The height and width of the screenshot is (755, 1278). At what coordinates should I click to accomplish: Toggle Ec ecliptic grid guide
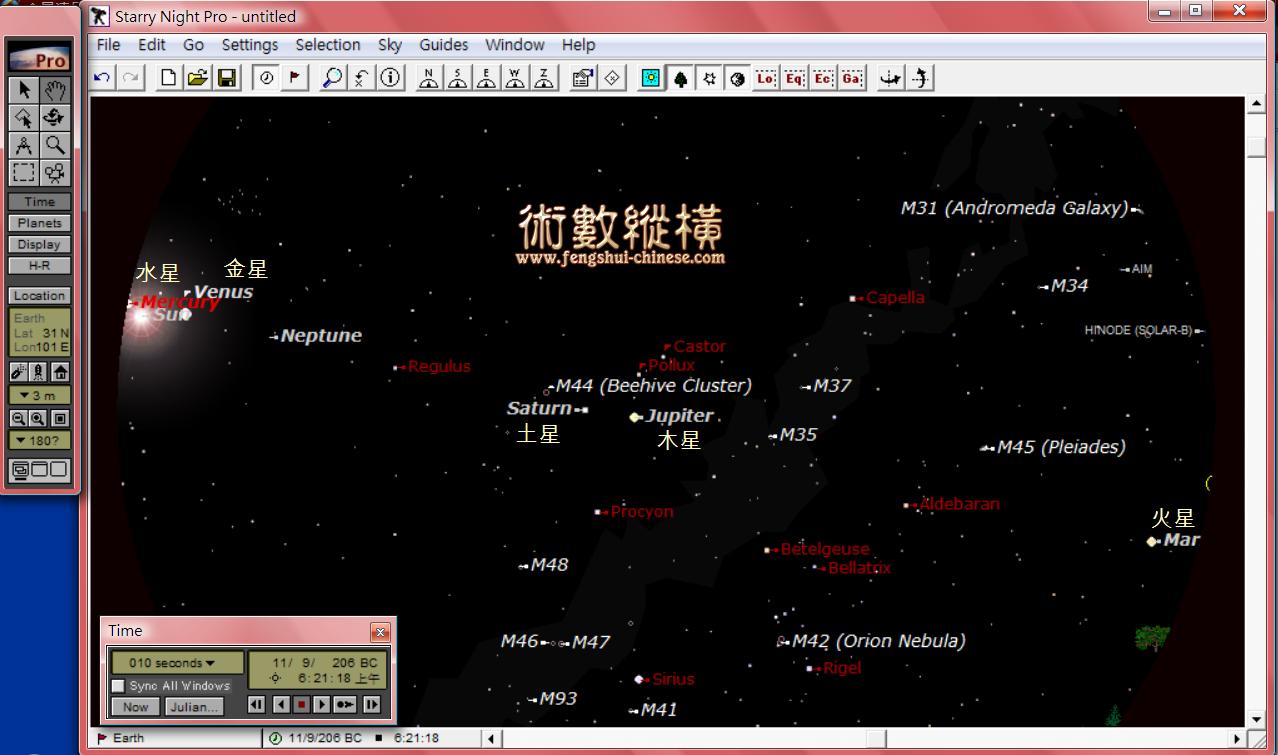(x=823, y=78)
